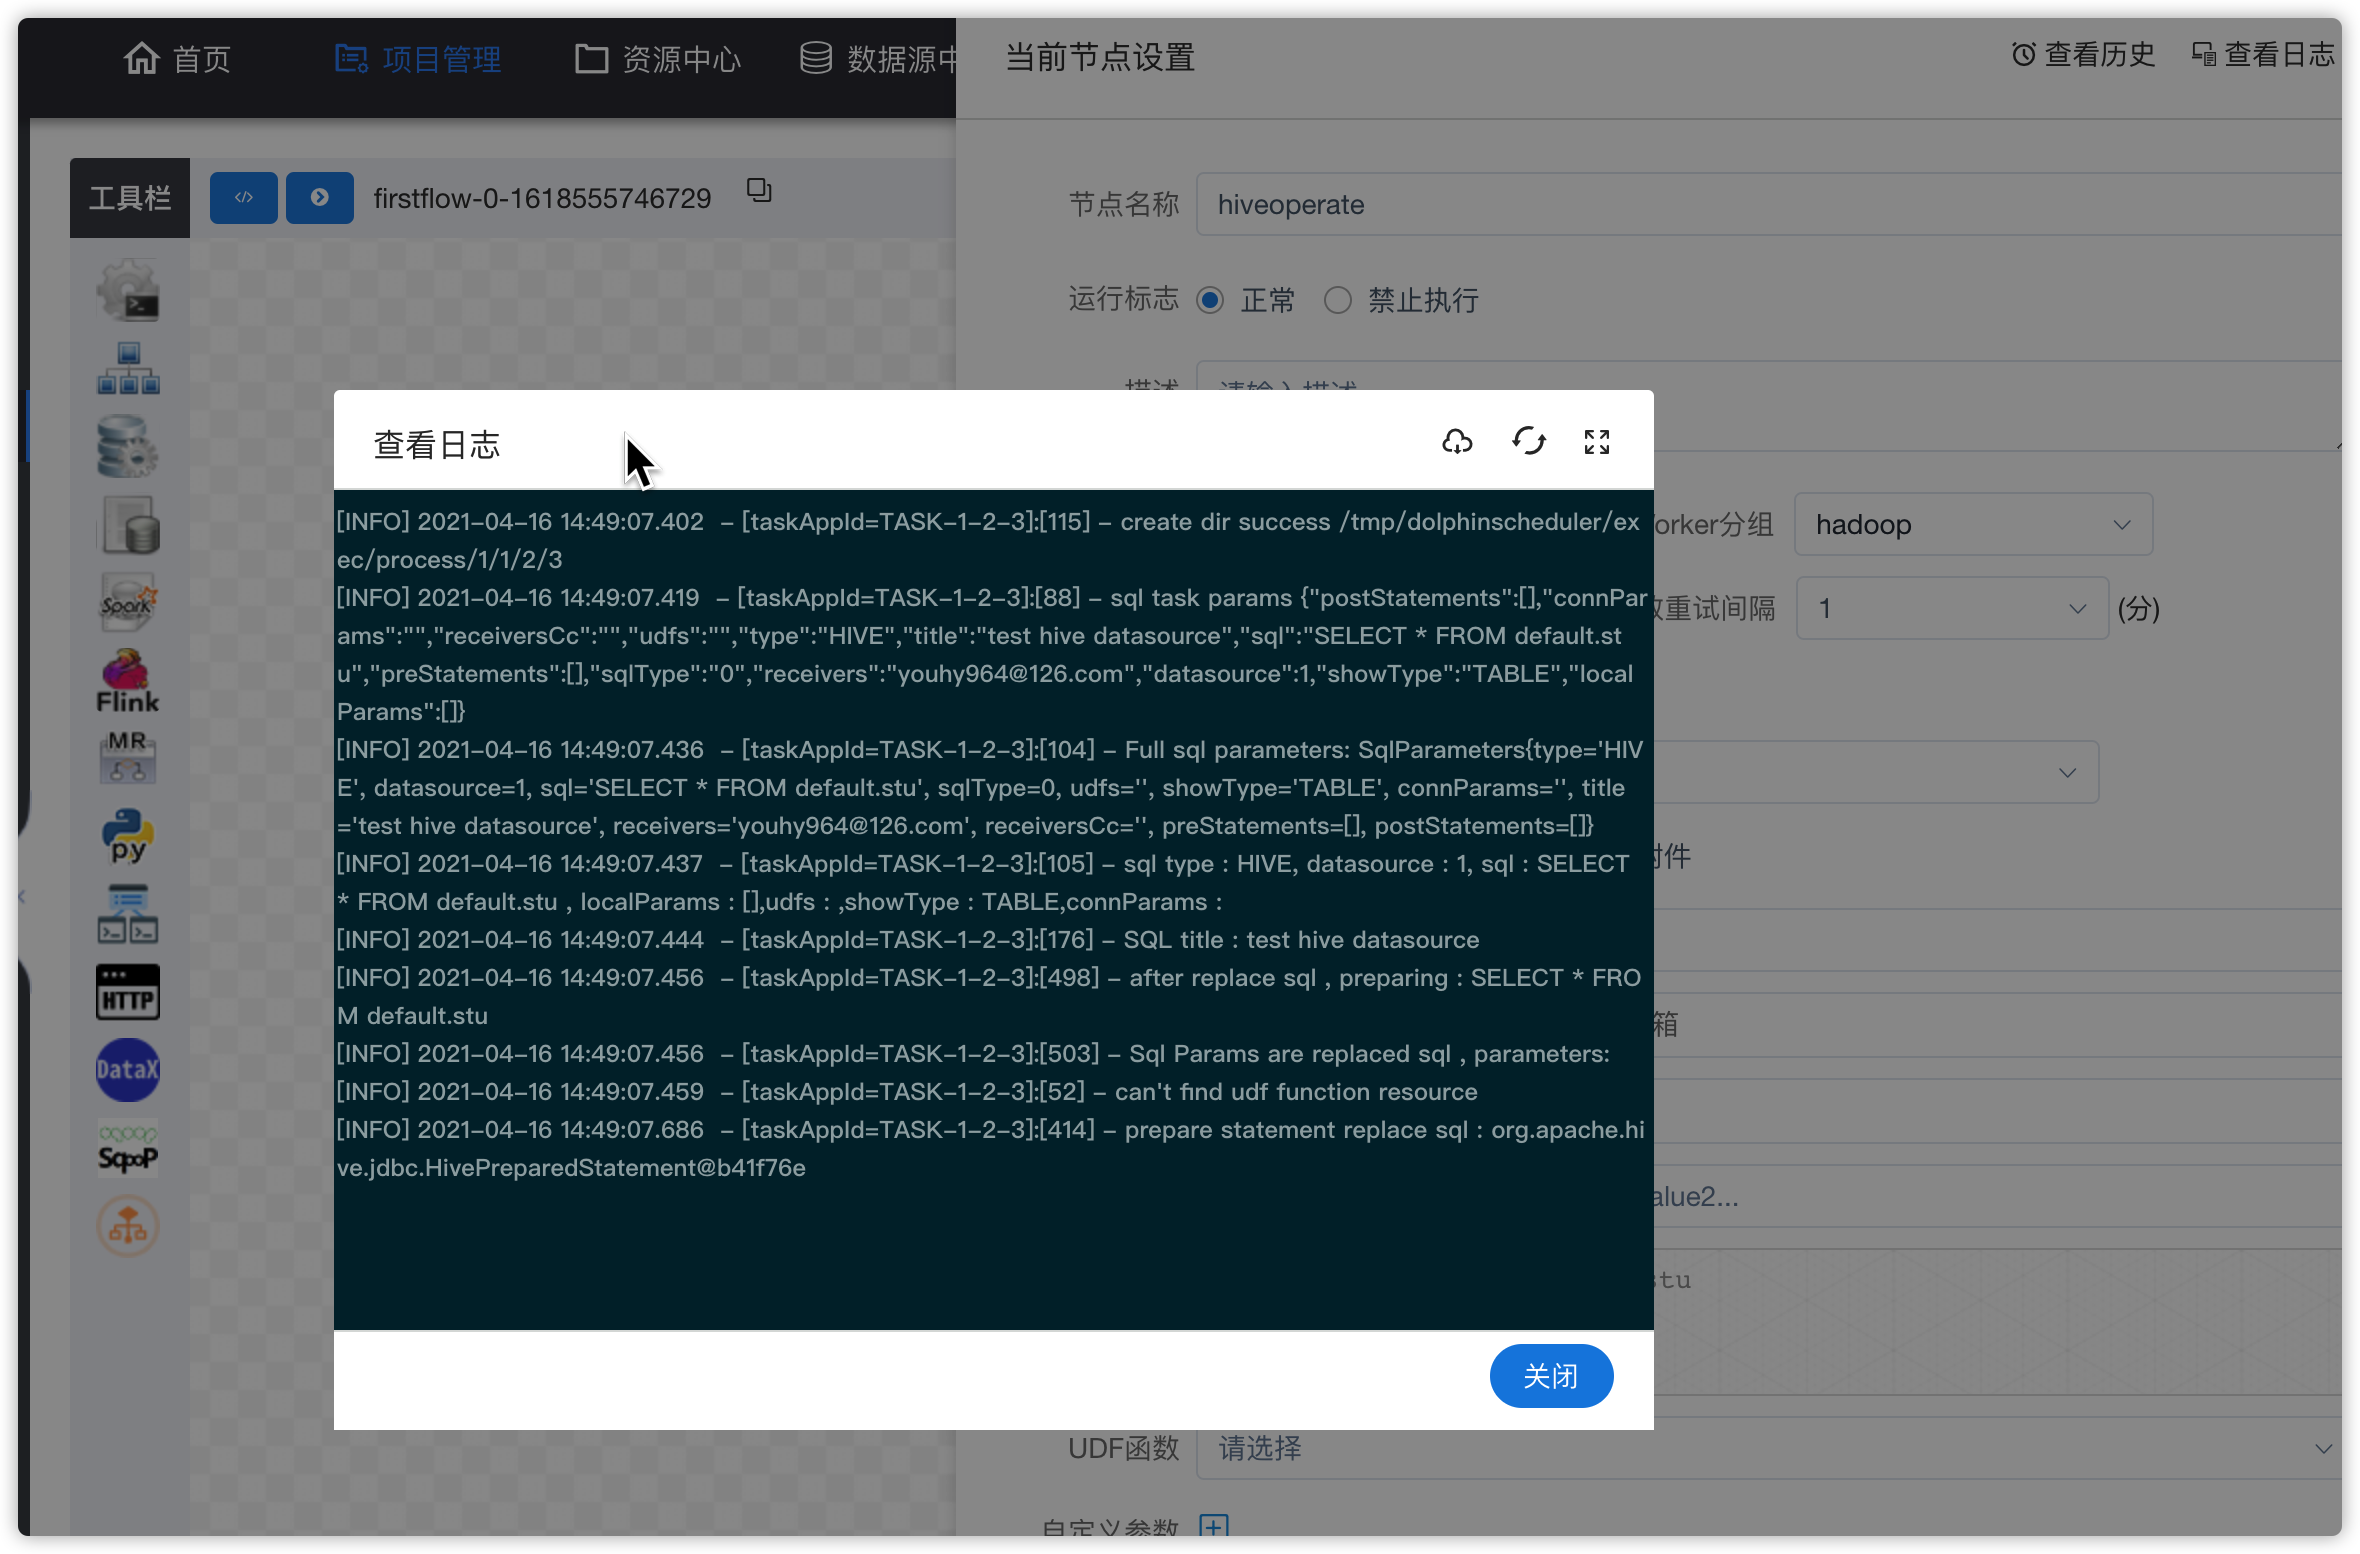Add a custom parameter with the plus icon
This screenshot has width=2360, height=1554.
(x=1214, y=1527)
